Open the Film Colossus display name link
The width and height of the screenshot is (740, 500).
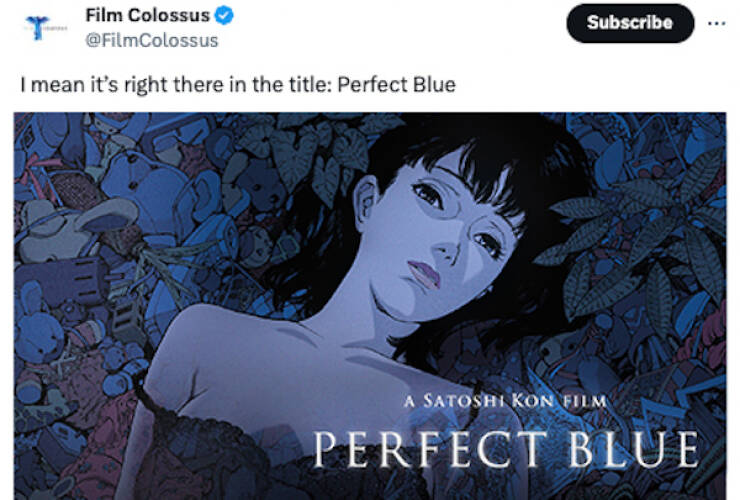click(147, 15)
